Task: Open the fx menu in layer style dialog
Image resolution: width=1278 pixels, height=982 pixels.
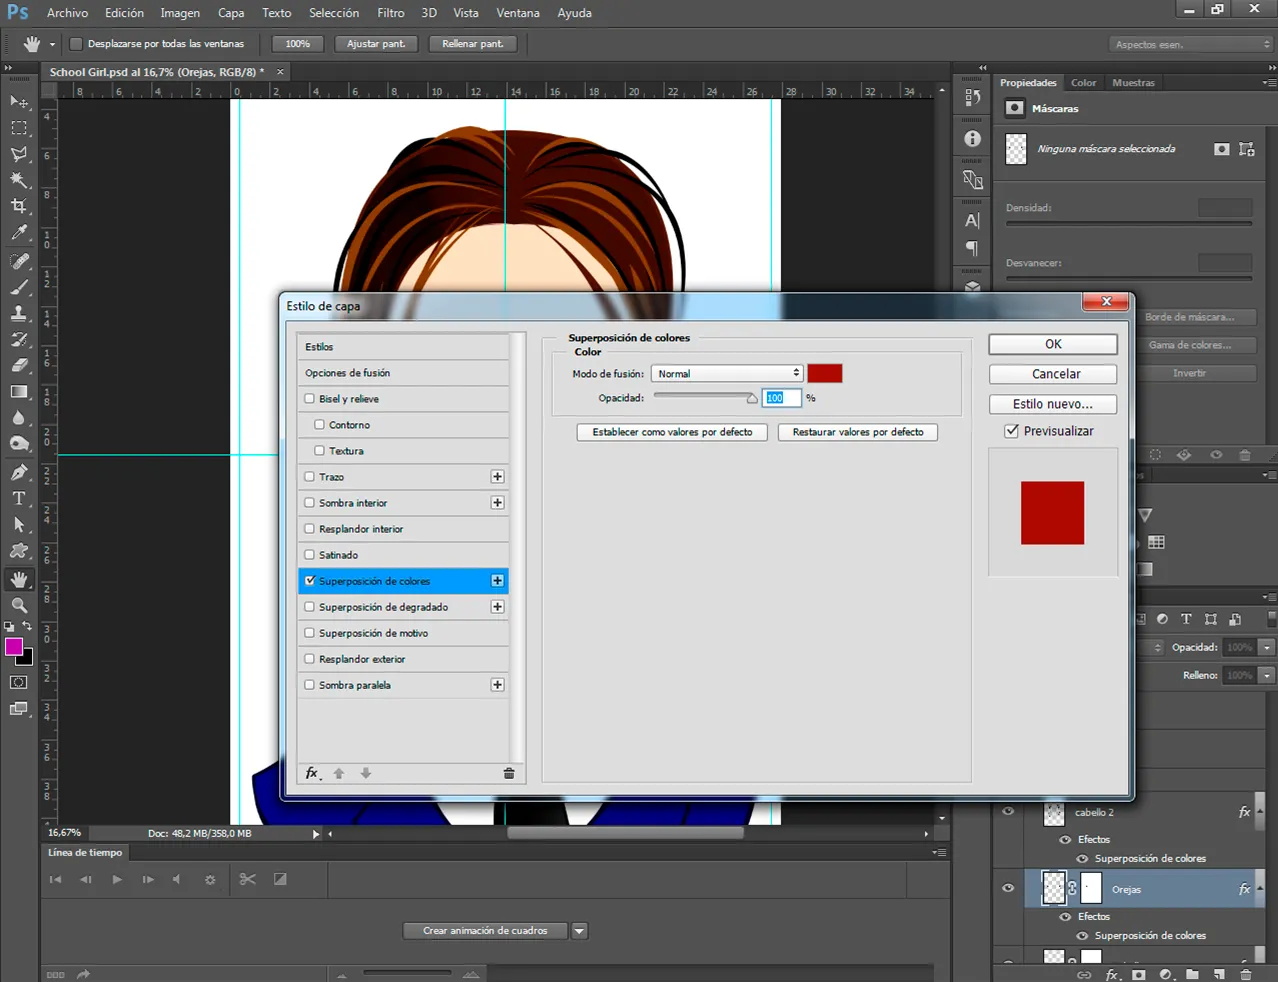Action: coord(313,773)
